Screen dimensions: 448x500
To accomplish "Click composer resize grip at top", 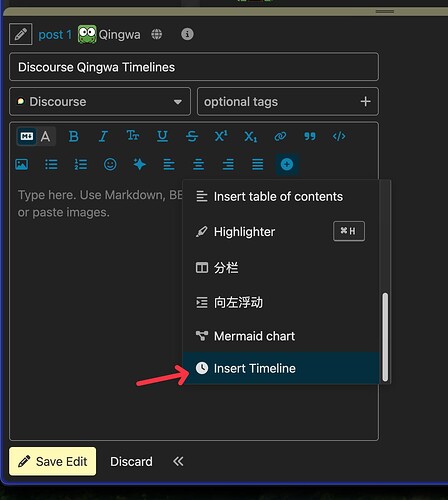I will [x=385, y=11].
